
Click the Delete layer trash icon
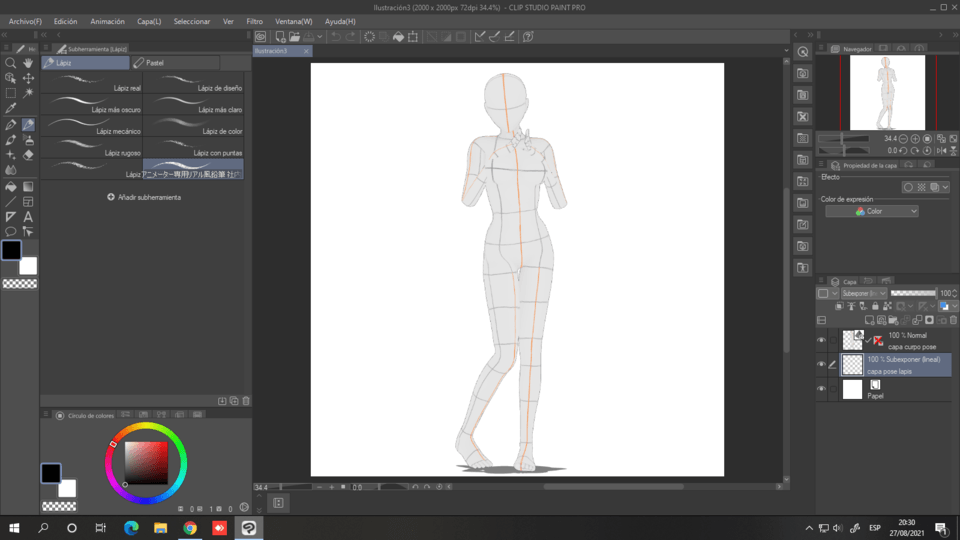(x=953, y=320)
